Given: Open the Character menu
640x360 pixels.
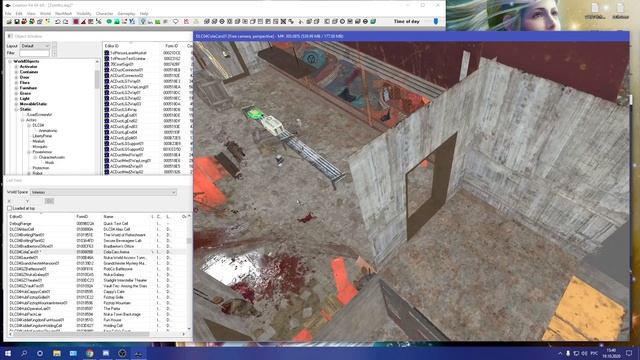Looking at the screenshot, I should pyautogui.click(x=104, y=13).
